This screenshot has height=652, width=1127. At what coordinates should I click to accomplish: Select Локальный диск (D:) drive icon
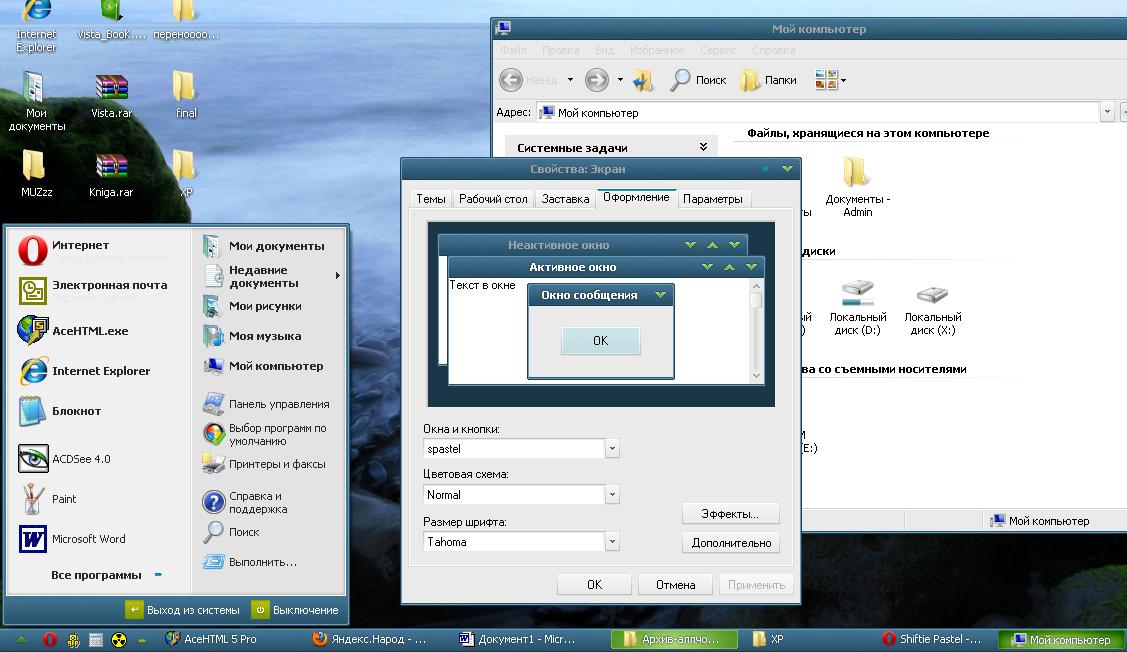857,308
